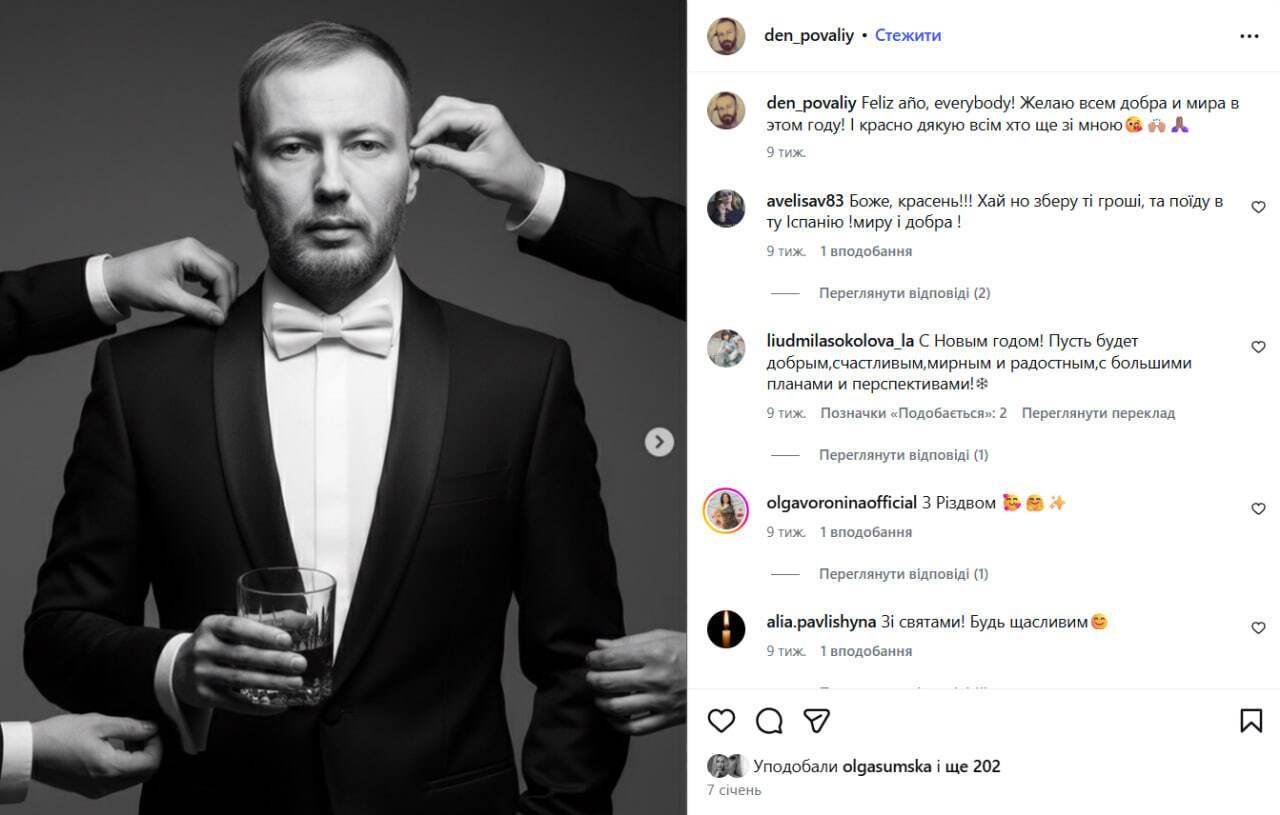Expand replies under olgavoroninaofficial's comment

[x=903, y=574]
